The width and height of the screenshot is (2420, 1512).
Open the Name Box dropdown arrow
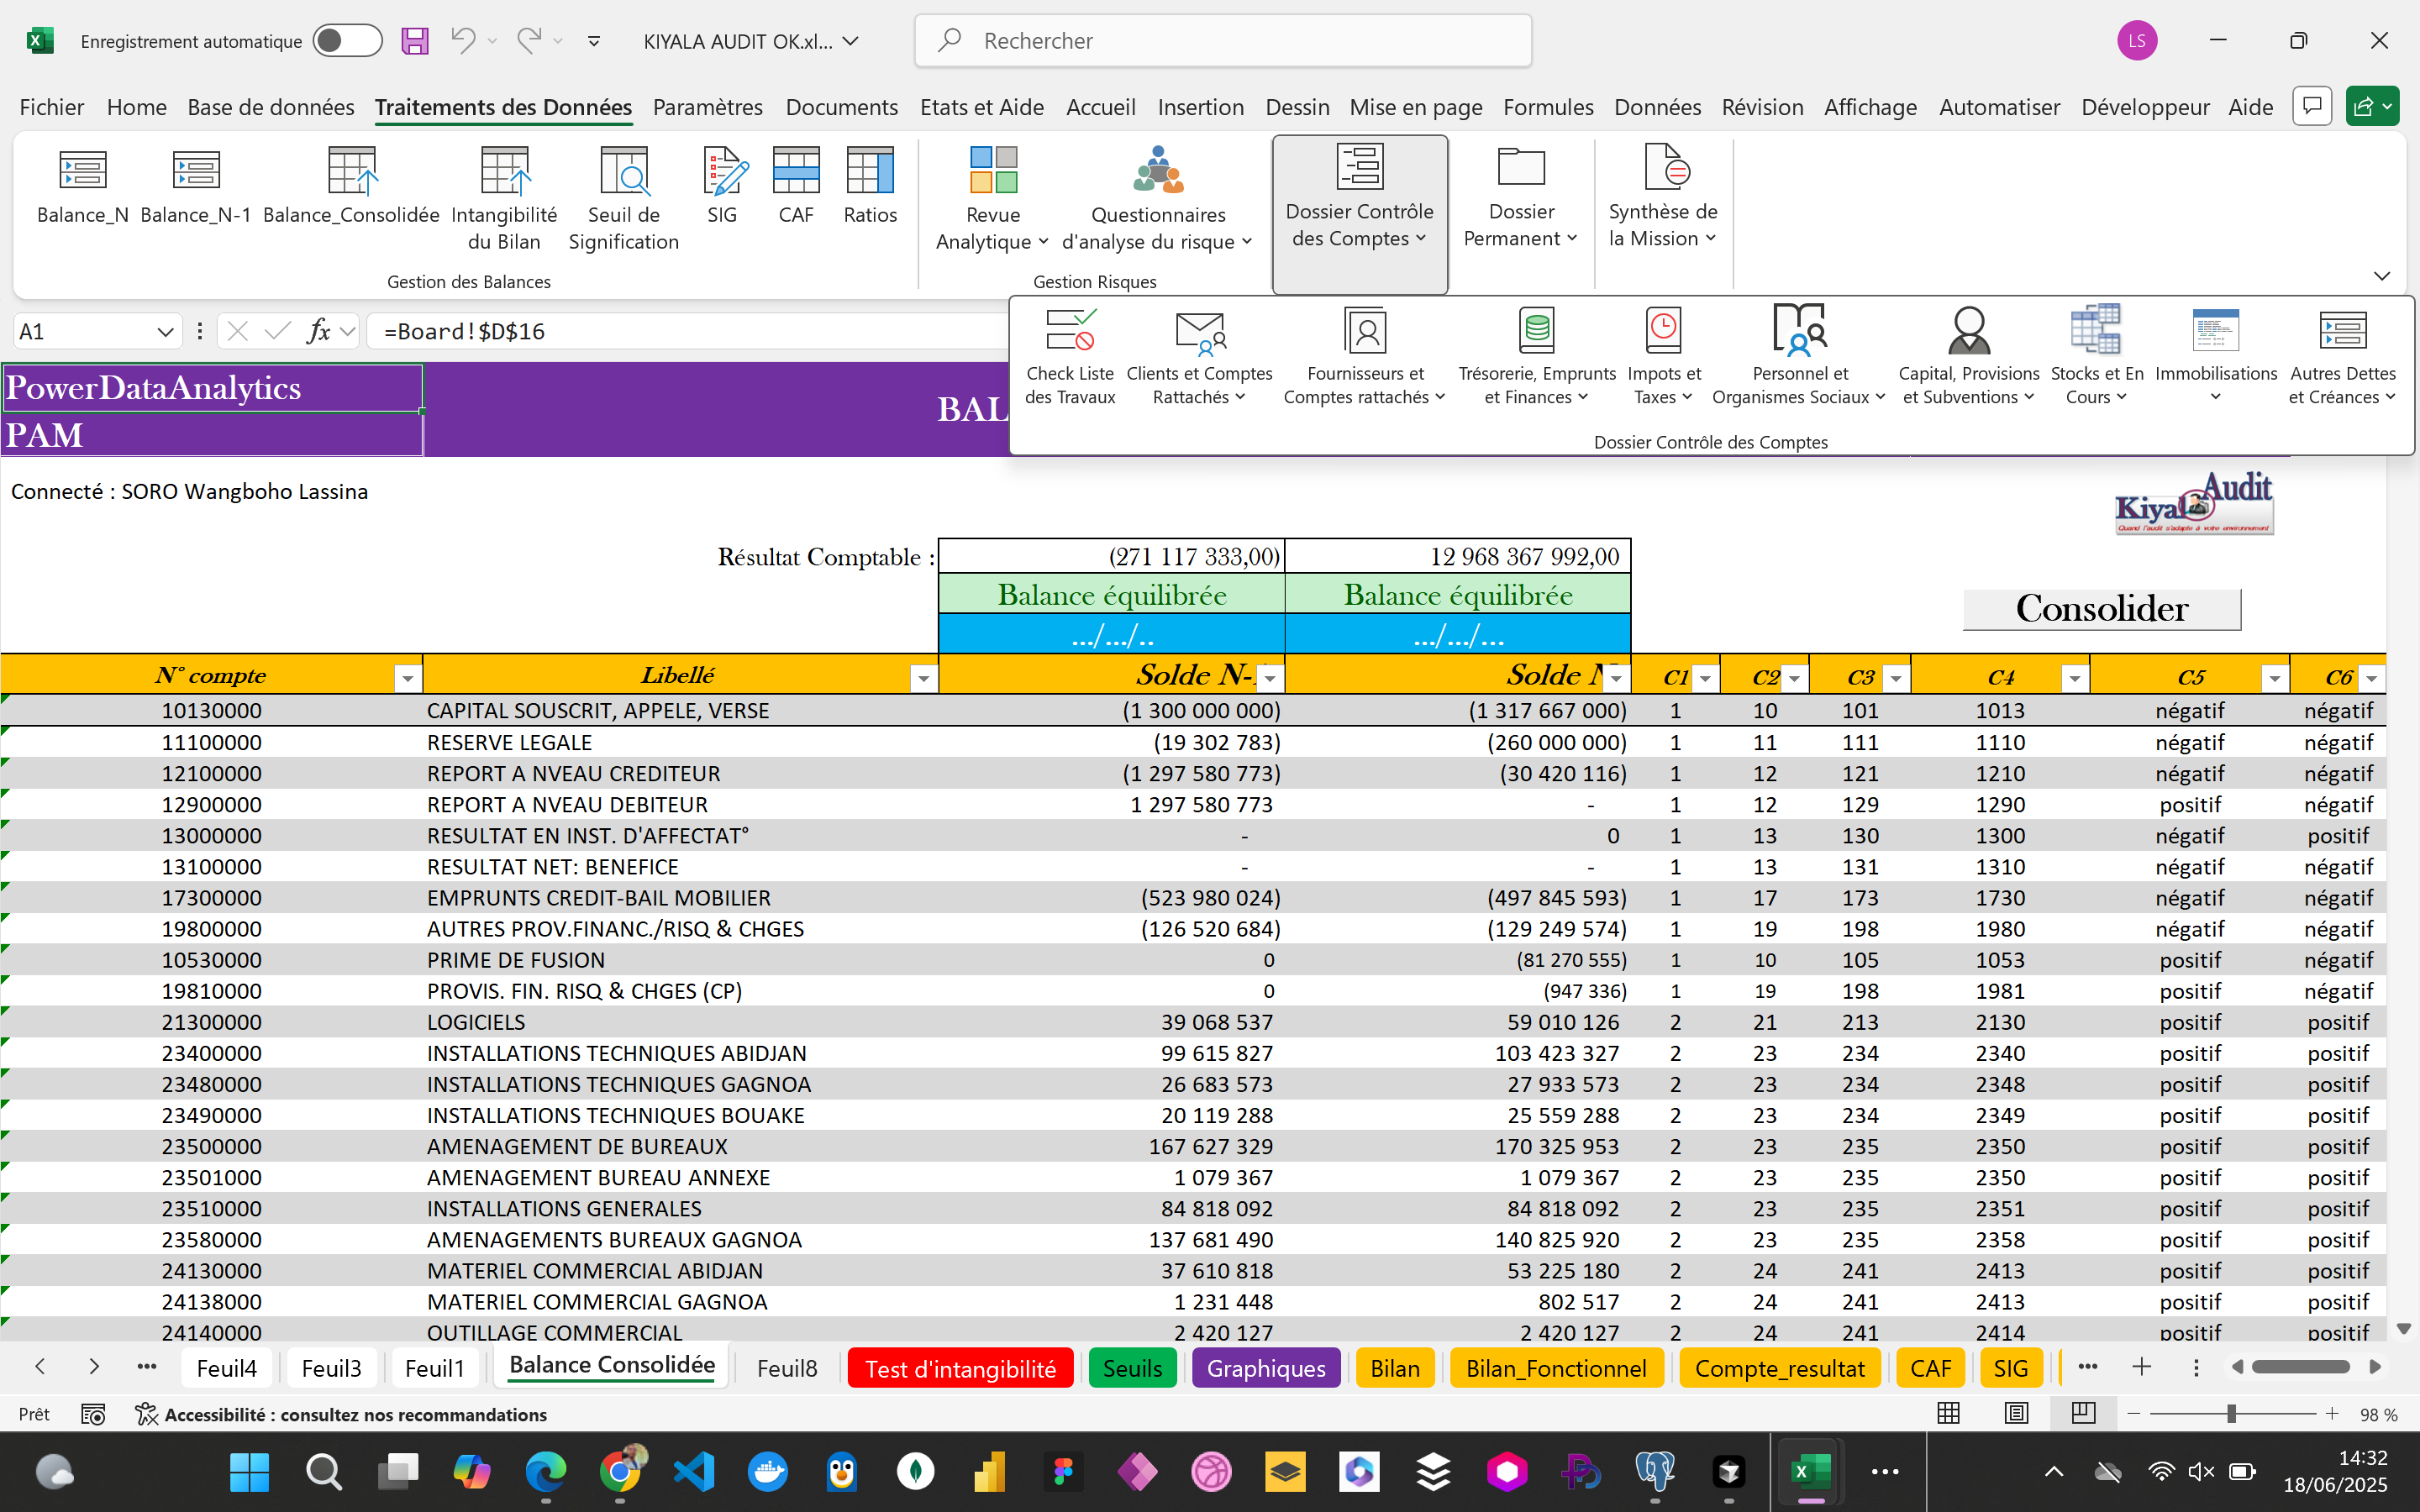(x=165, y=332)
